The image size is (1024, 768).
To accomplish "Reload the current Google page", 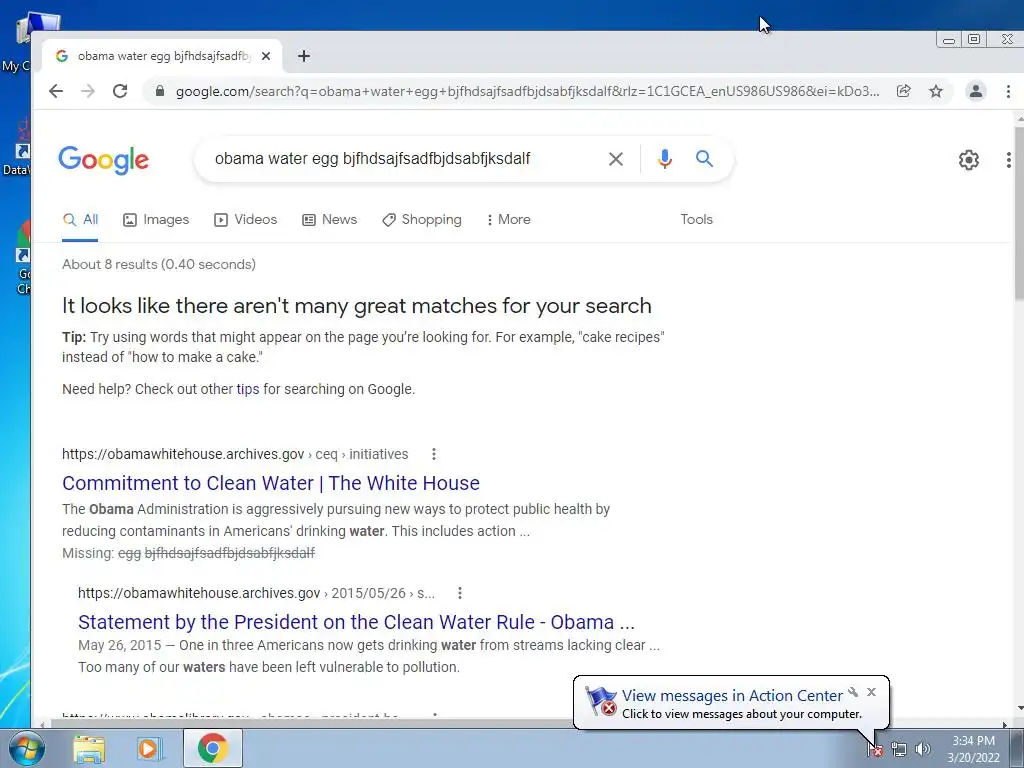I will tap(120, 91).
